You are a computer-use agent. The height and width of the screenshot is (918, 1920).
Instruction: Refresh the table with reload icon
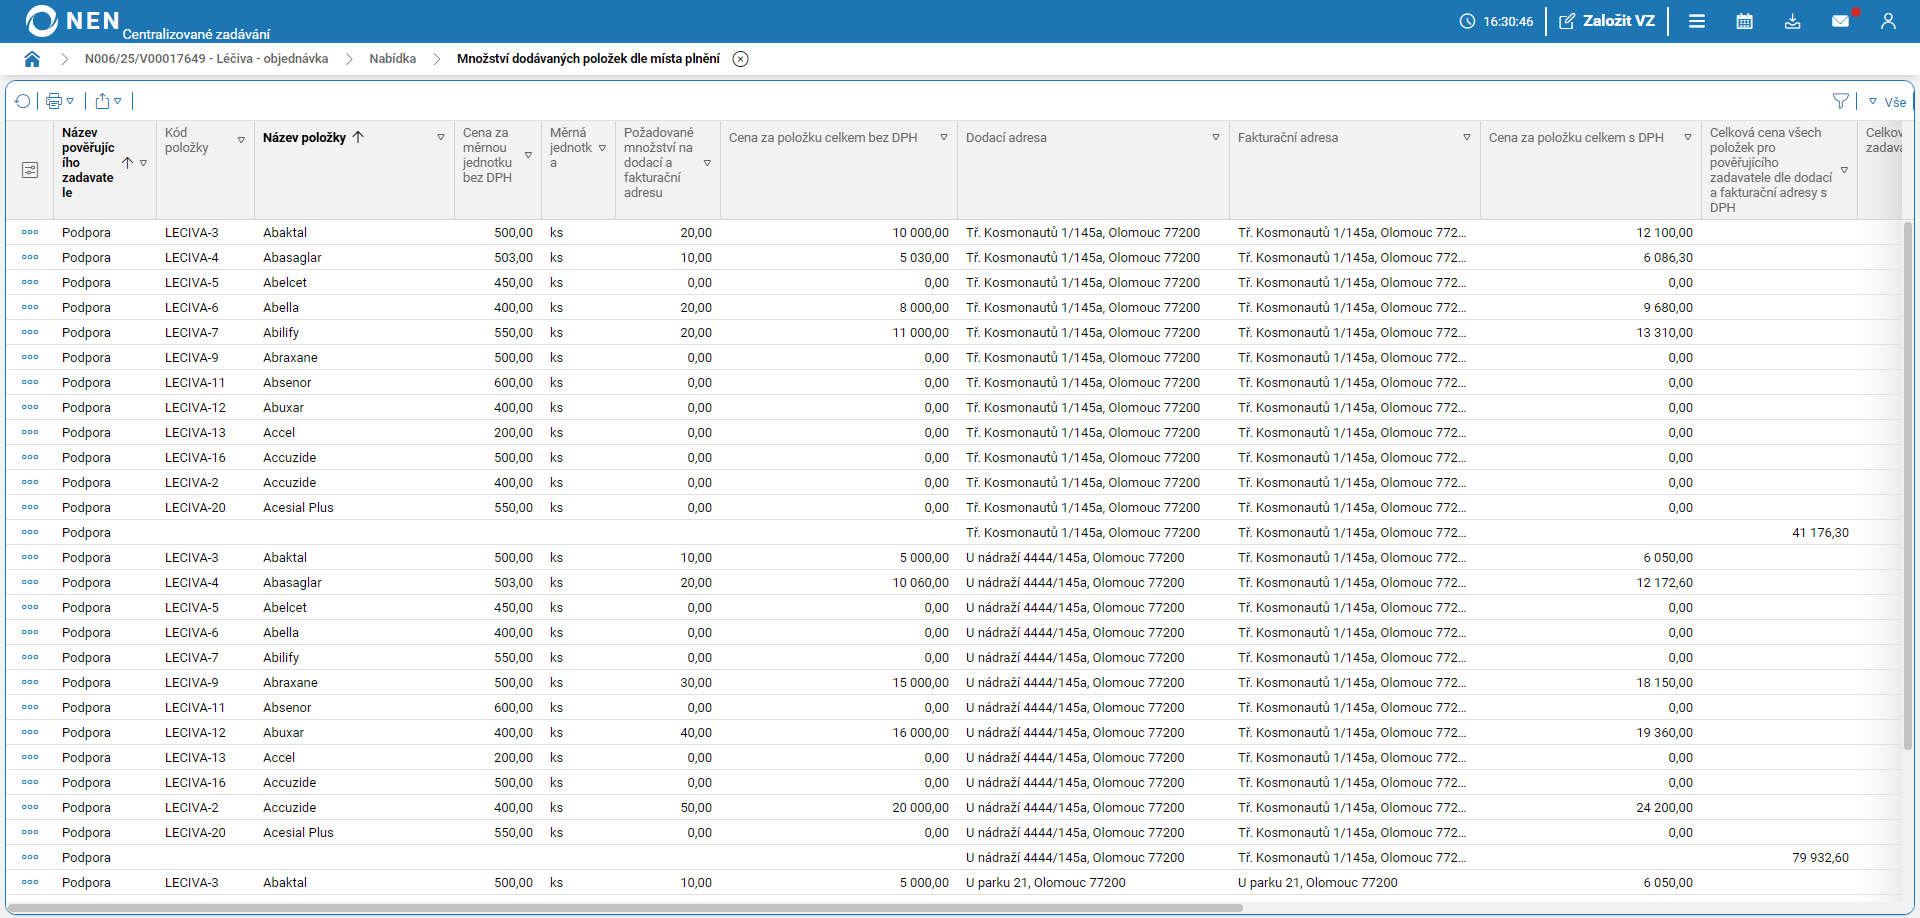tap(23, 101)
